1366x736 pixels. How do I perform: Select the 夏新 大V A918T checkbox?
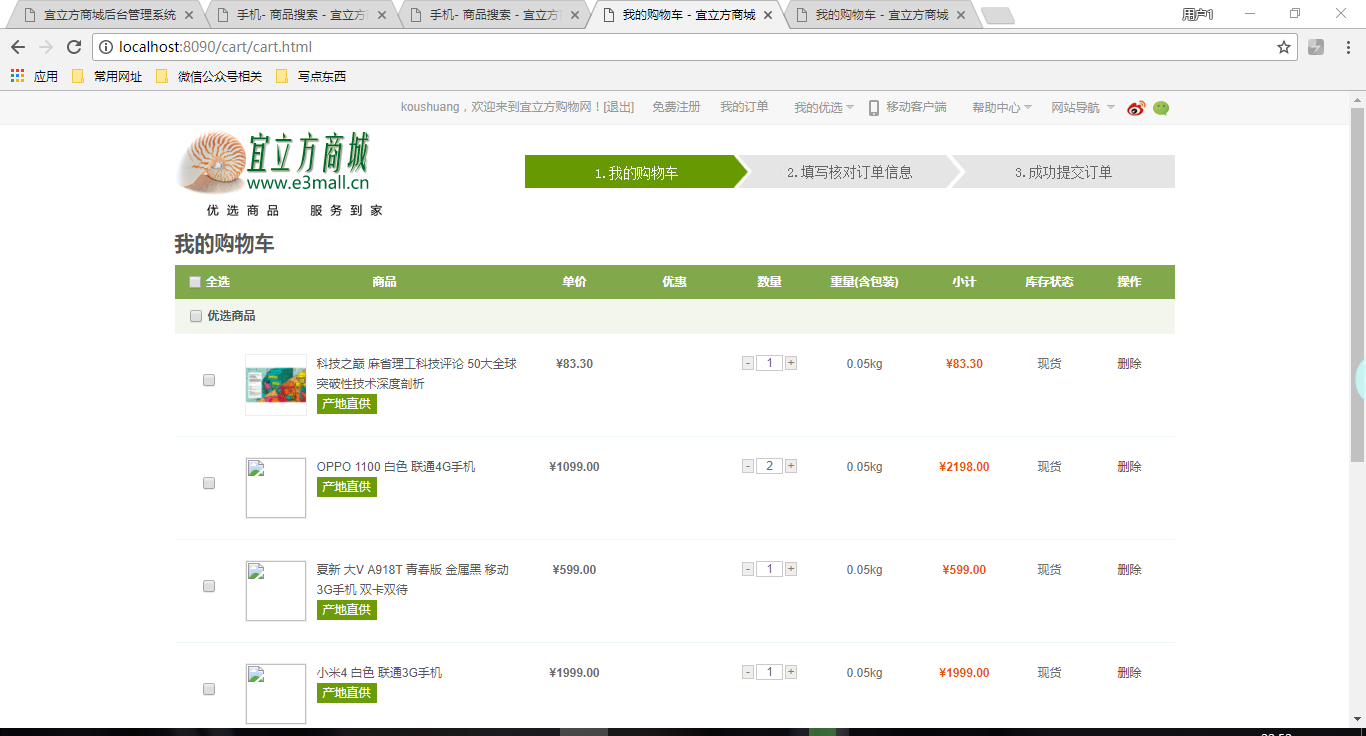click(209, 586)
